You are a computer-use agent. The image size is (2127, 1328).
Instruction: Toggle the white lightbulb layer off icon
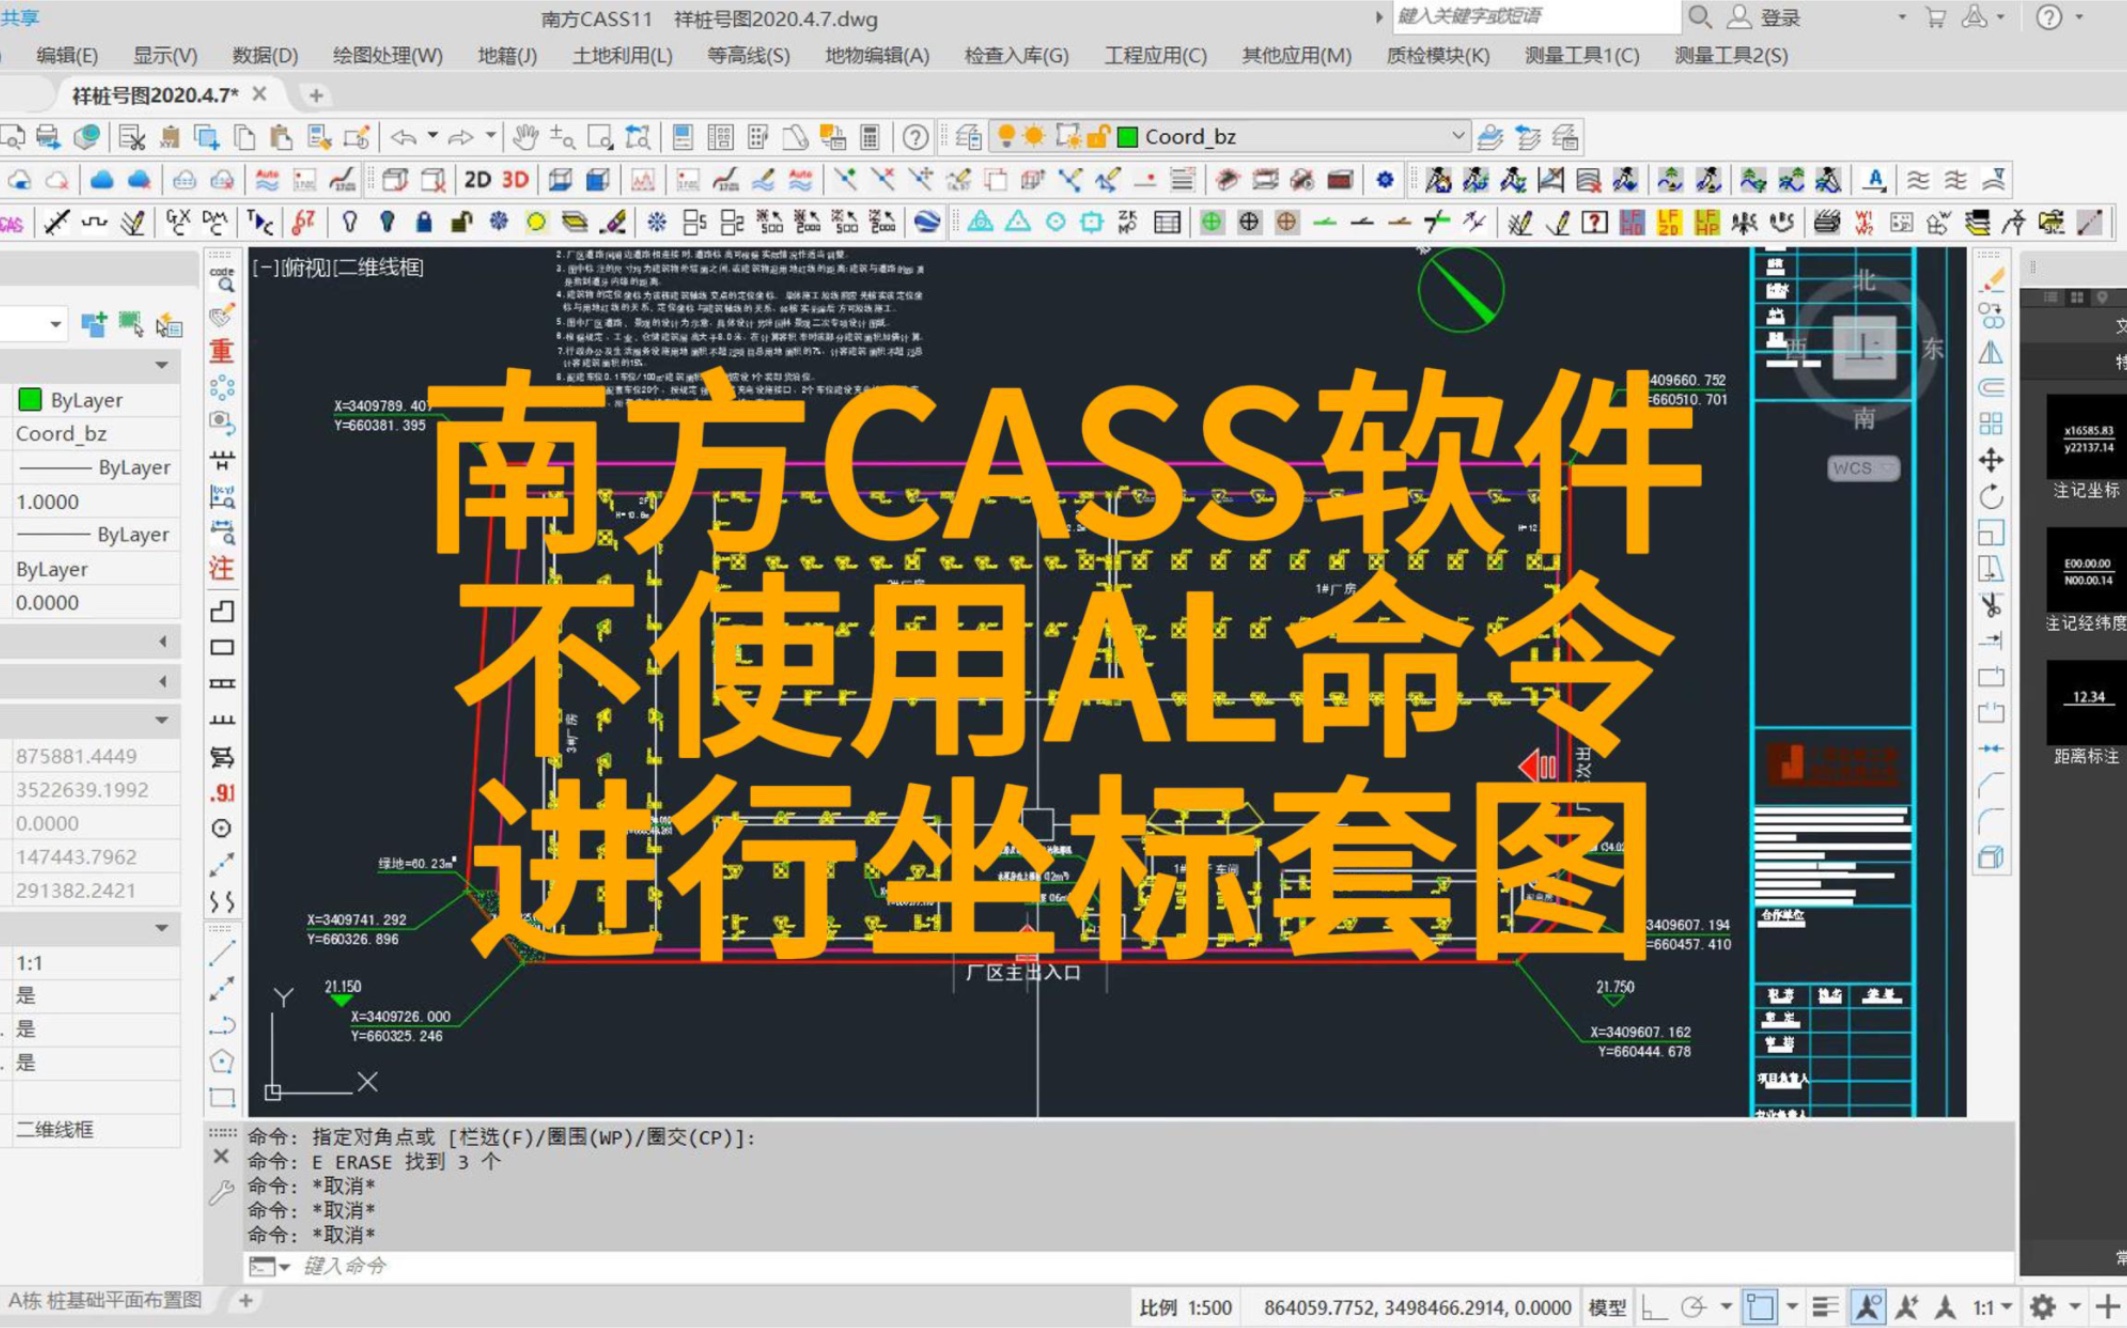tap(349, 222)
